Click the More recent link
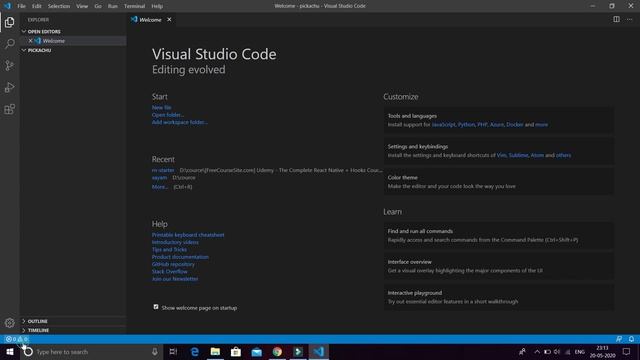The image size is (640, 360). click(160, 187)
